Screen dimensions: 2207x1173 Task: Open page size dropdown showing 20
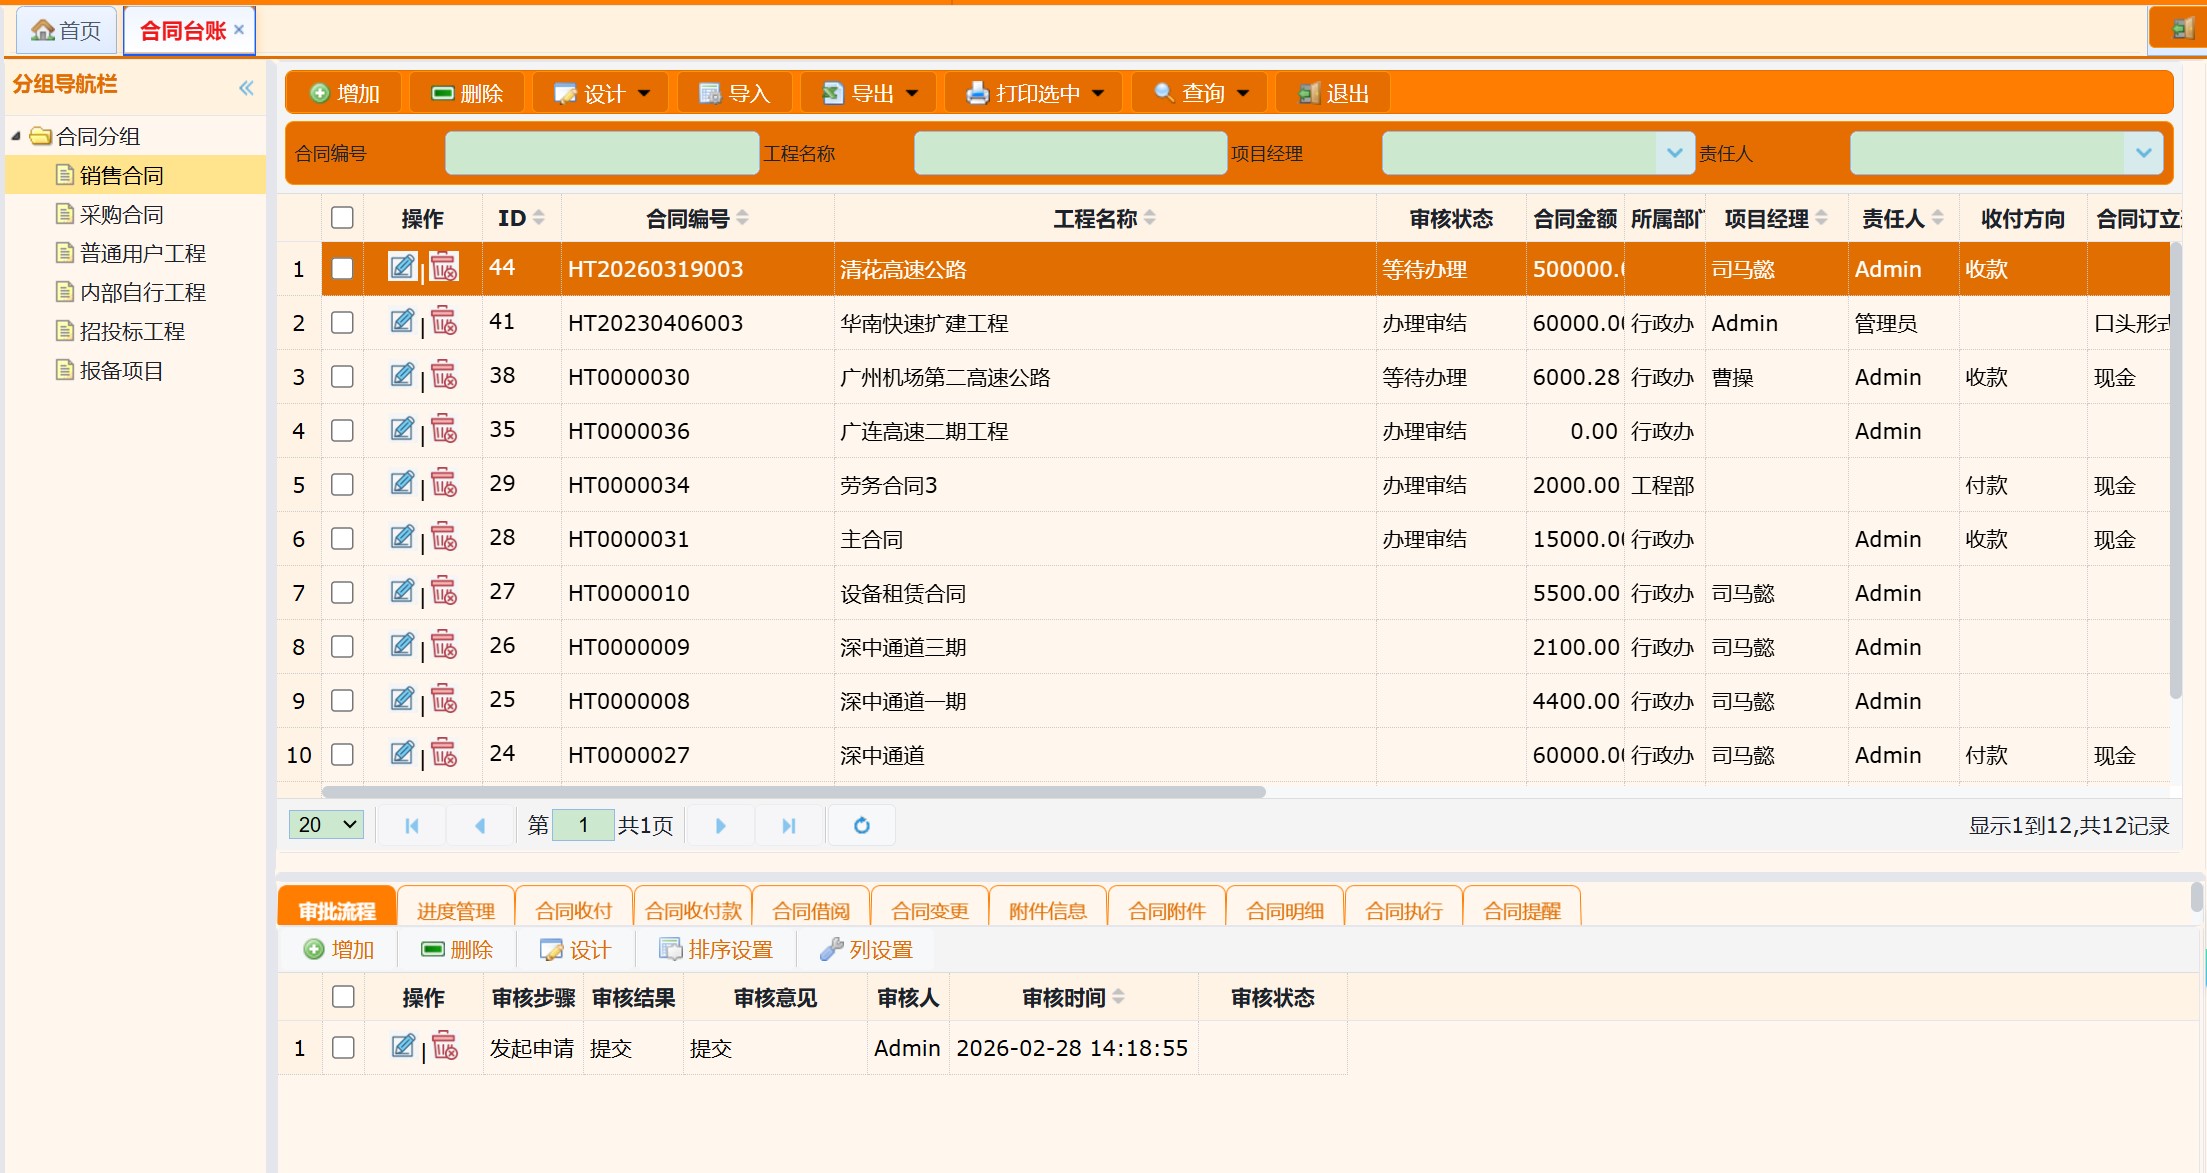(327, 825)
